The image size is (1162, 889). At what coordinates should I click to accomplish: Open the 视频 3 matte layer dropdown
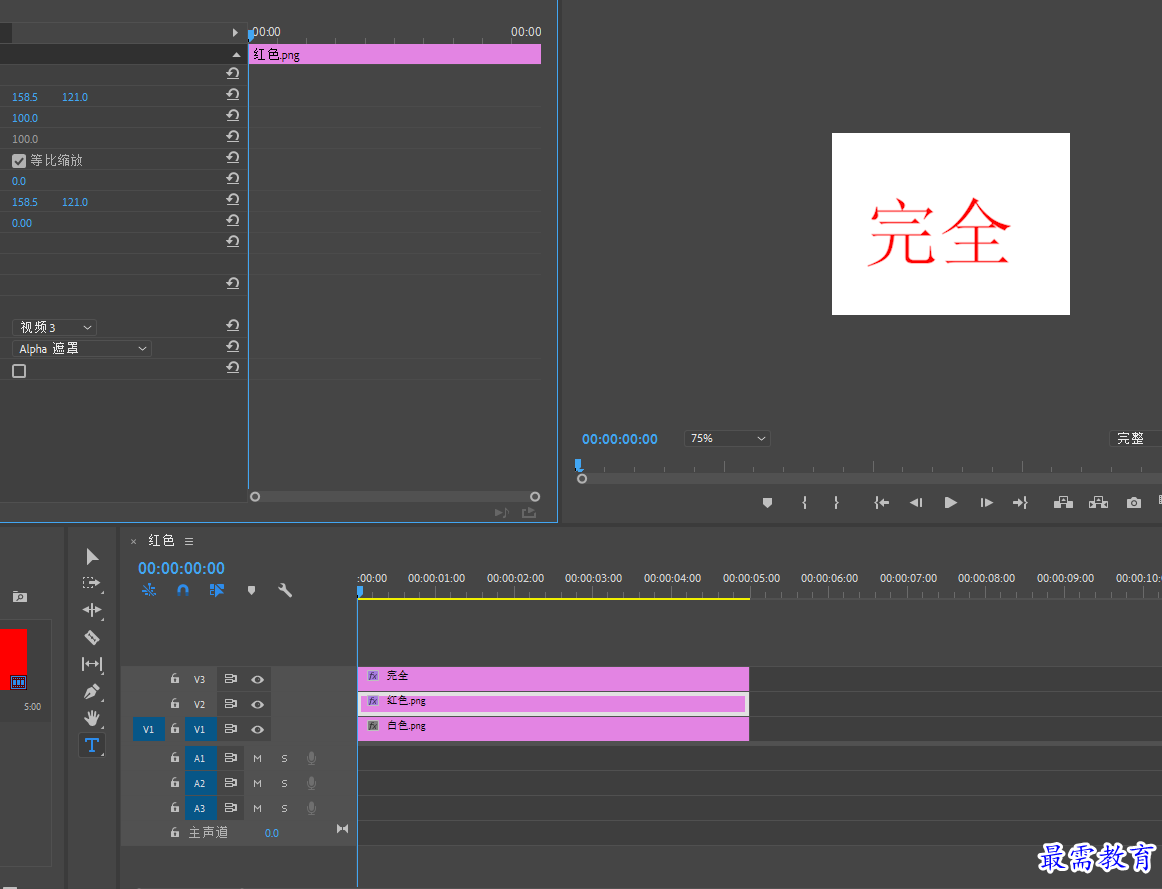tap(54, 327)
